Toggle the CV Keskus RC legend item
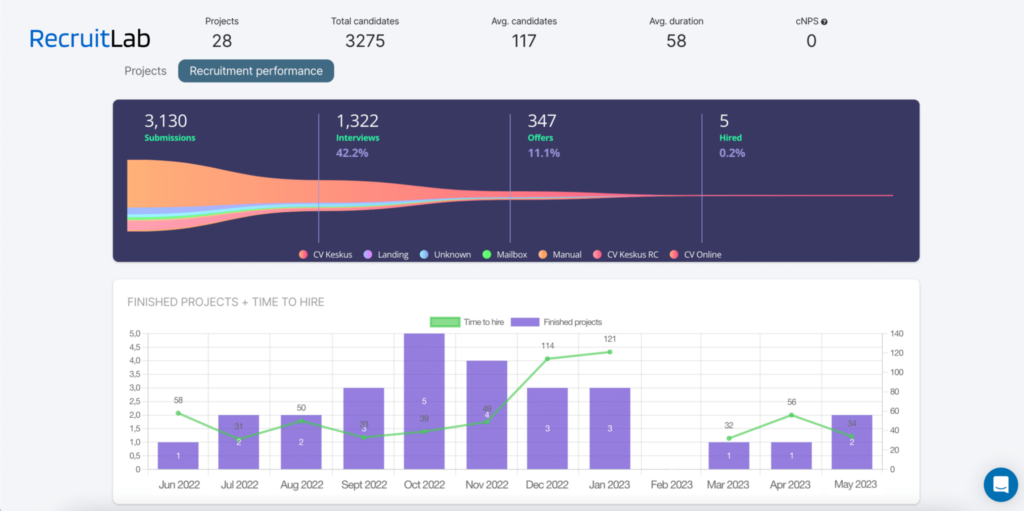Viewport: 1024px width, 511px height. tap(626, 254)
